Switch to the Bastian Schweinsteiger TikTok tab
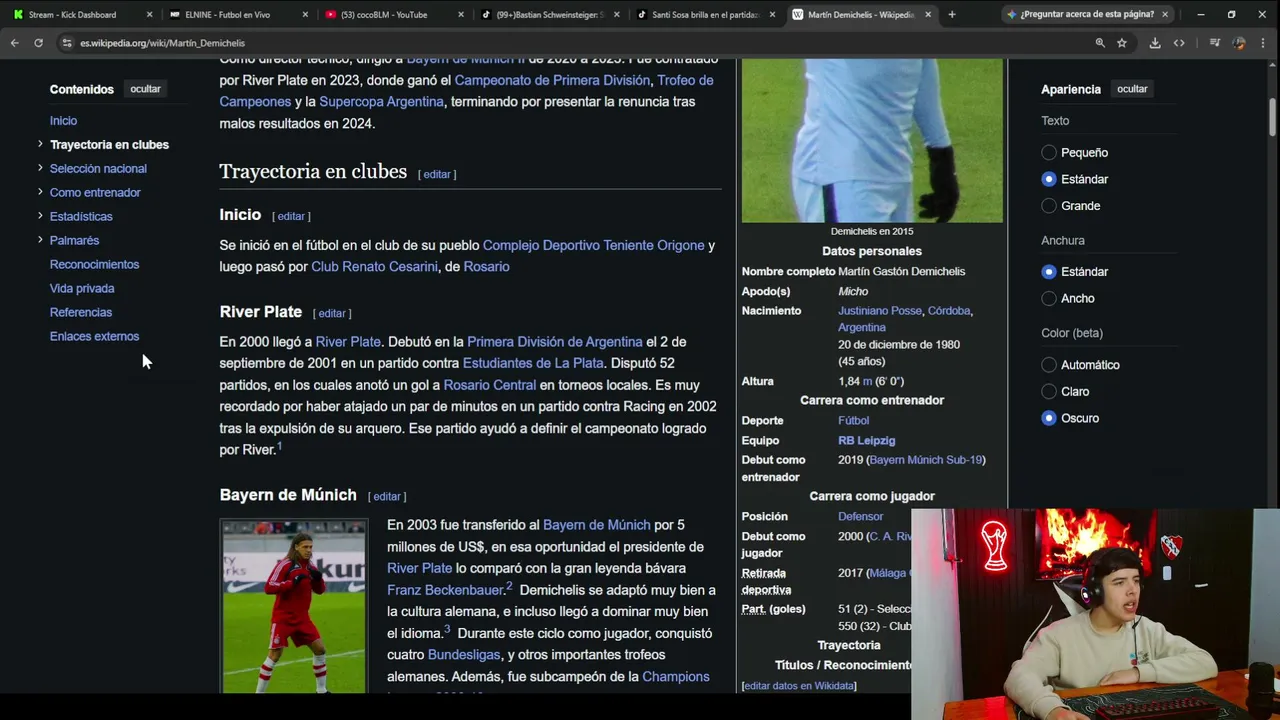This screenshot has height=720, width=1280. click(x=548, y=15)
